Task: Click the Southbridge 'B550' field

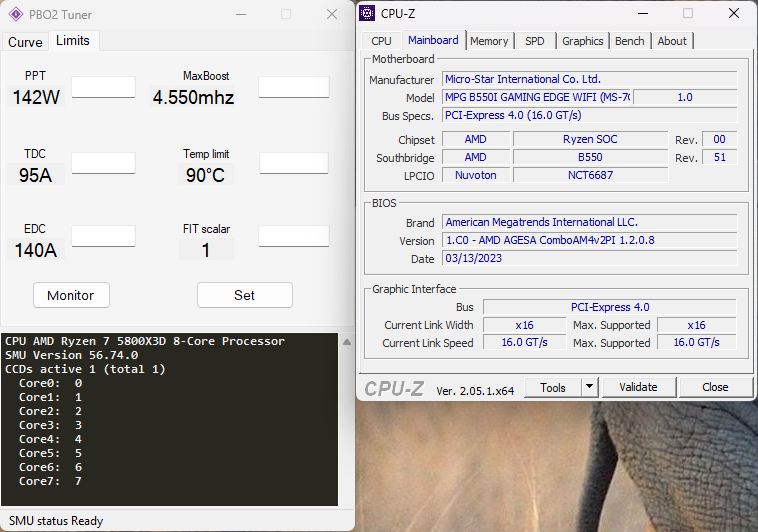Action: point(590,157)
